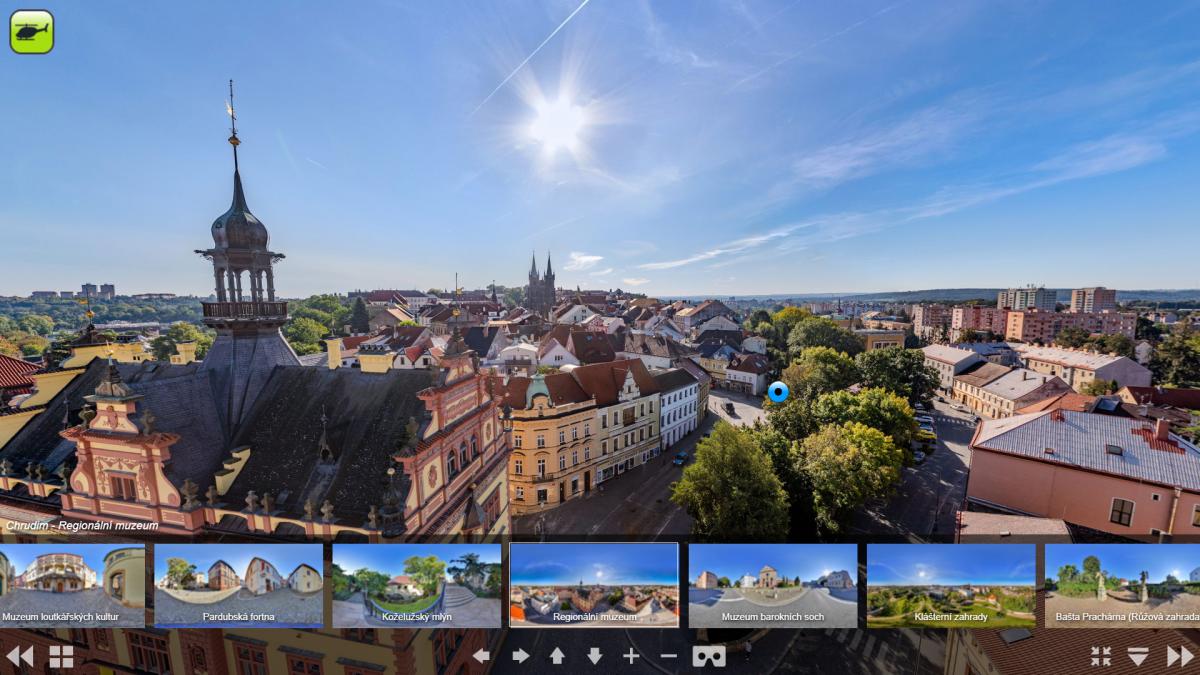Toggle fullscreen with the arrows icon
The height and width of the screenshot is (675, 1200).
[1101, 656]
